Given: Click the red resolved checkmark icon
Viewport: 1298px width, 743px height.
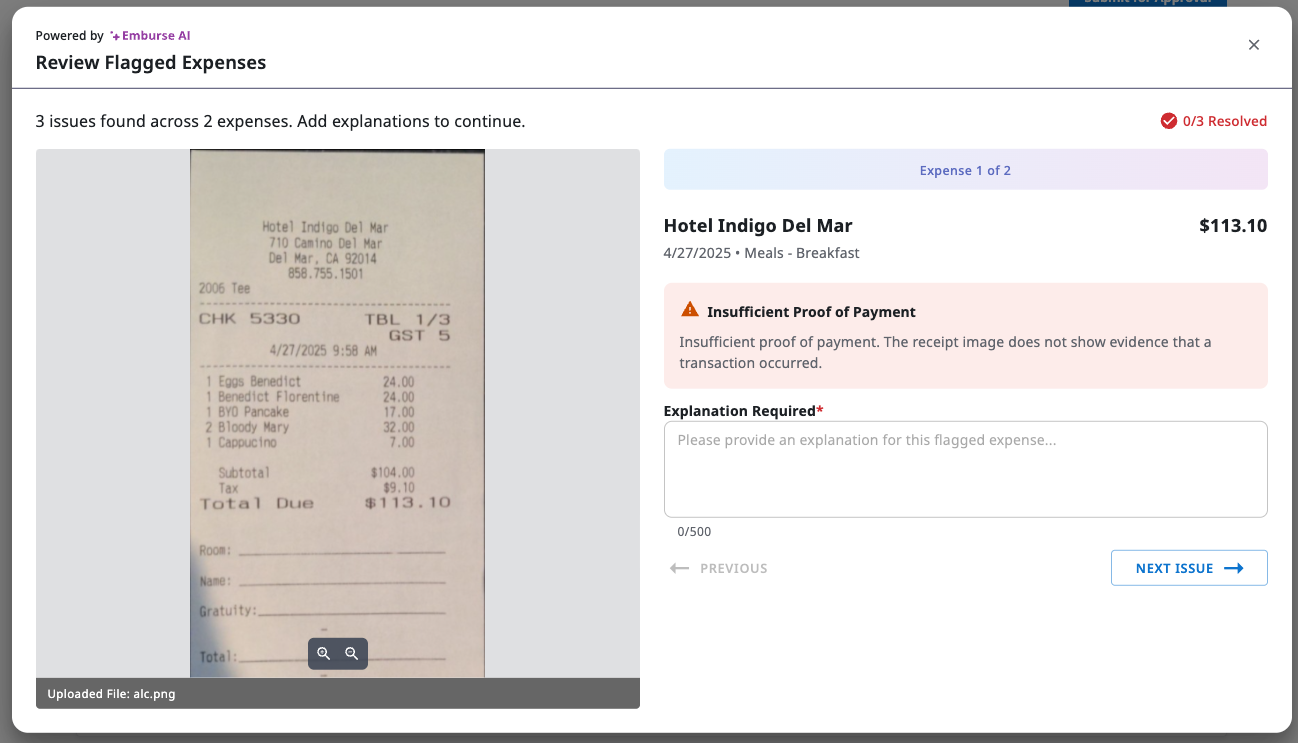Looking at the screenshot, I should point(1169,121).
